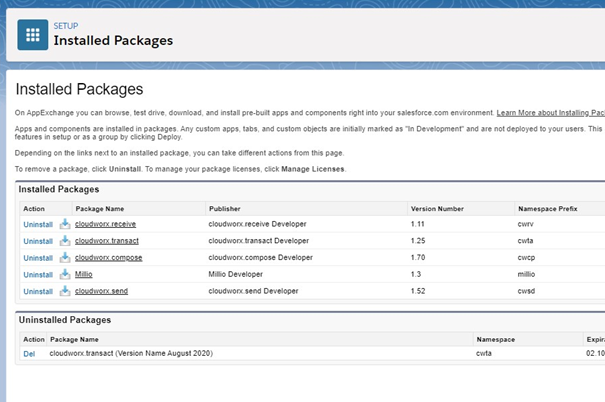
Task: Click the Action header in Installed Packages table
Action: [34, 209]
